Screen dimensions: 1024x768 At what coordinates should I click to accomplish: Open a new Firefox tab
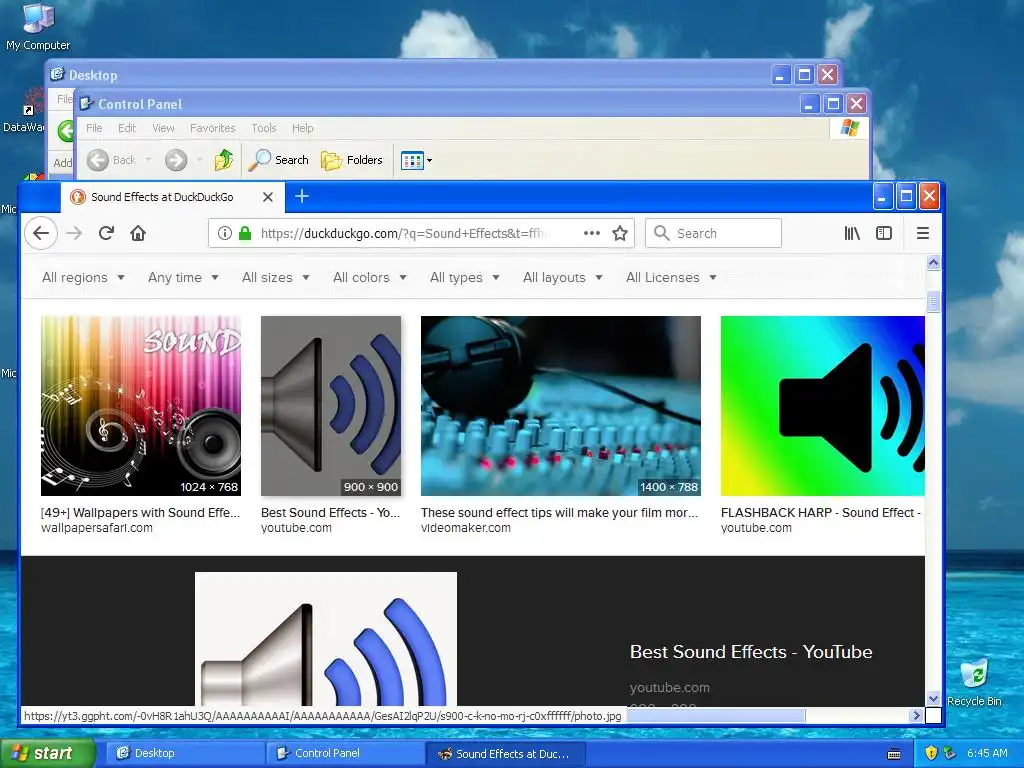[302, 196]
